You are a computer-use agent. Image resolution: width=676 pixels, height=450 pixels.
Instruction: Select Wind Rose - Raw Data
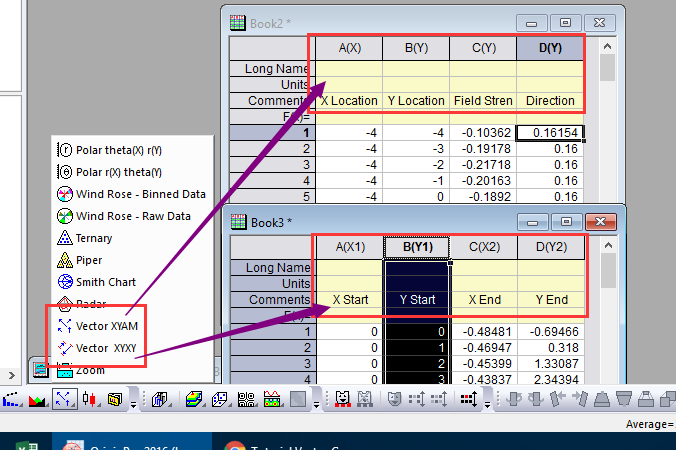pyautogui.click(x=124, y=216)
